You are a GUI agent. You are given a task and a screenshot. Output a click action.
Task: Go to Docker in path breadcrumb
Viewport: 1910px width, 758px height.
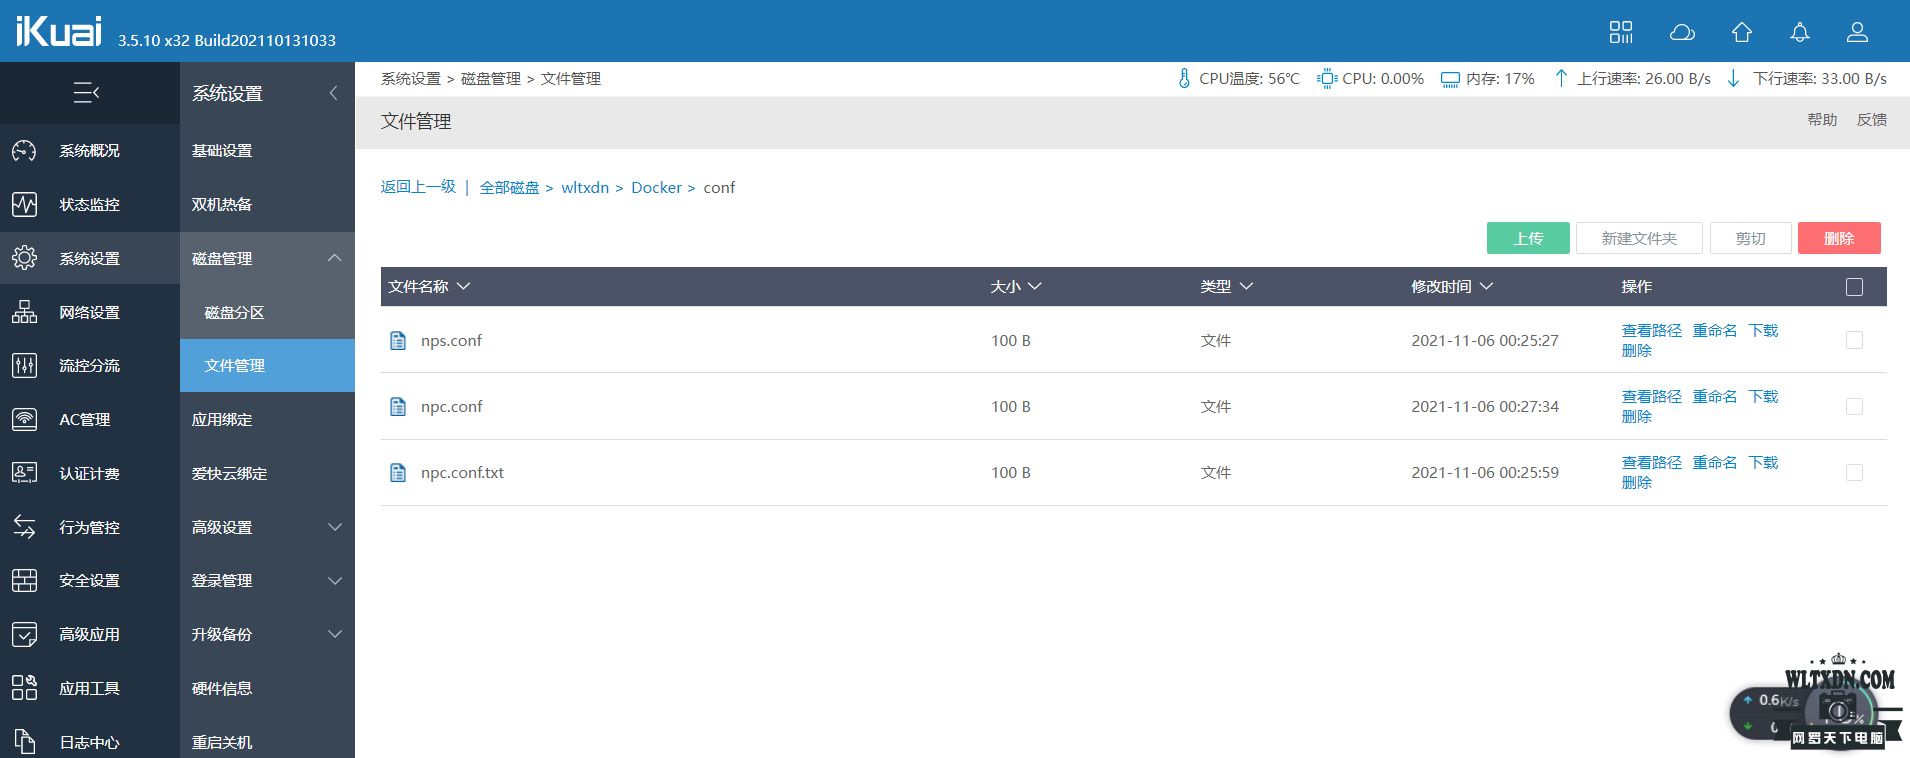click(x=656, y=188)
